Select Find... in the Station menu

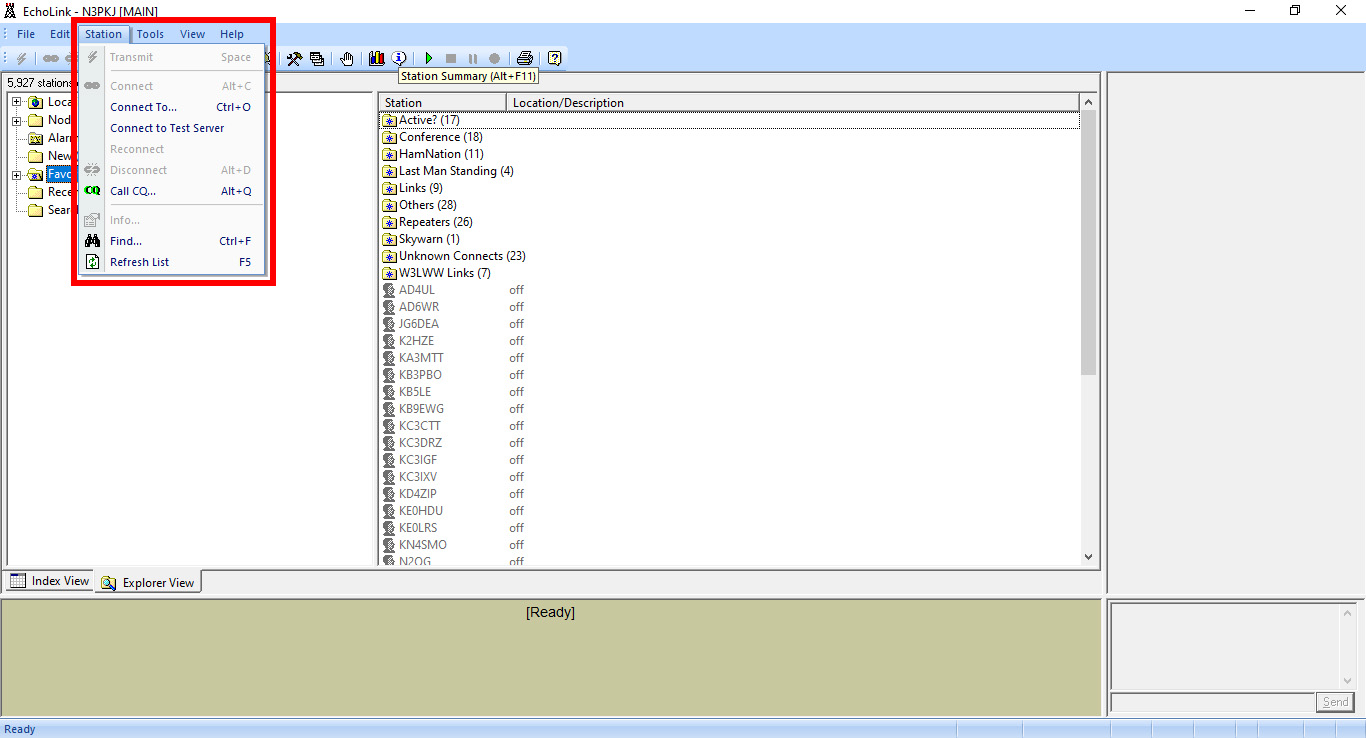pos(171,241)
